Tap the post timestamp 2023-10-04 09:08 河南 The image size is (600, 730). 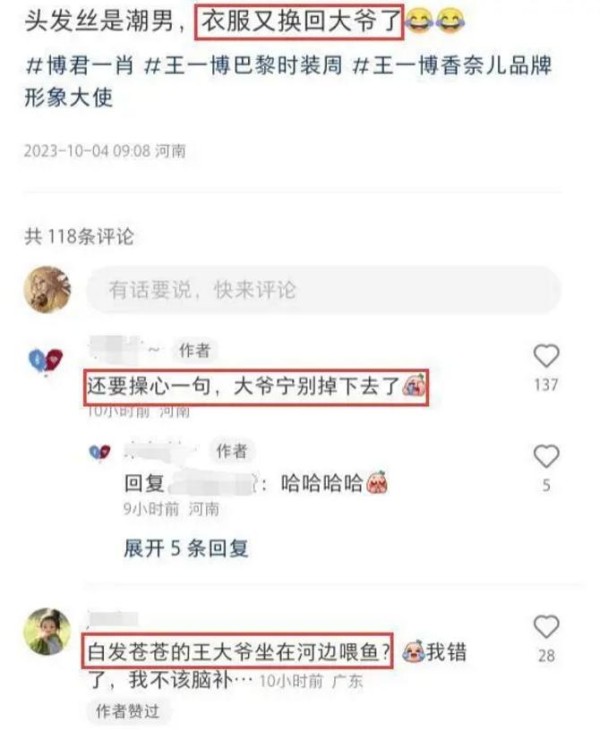pos(105,151)
